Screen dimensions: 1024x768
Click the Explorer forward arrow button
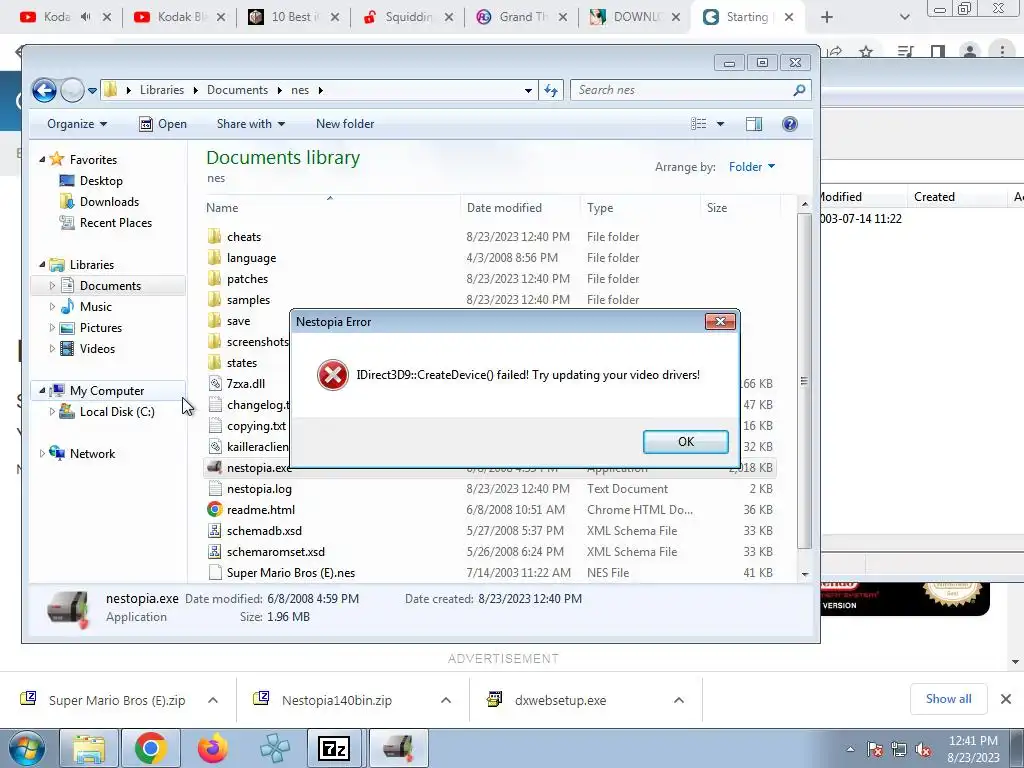(x=72, y=90)
